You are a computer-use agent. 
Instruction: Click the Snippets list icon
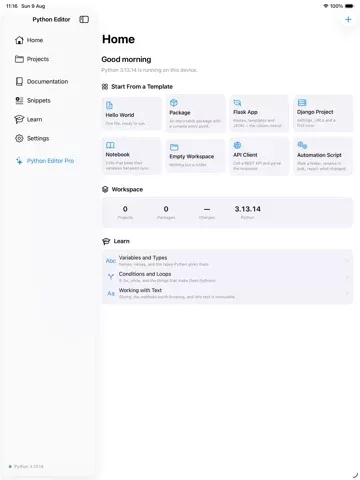coord(19,100)
